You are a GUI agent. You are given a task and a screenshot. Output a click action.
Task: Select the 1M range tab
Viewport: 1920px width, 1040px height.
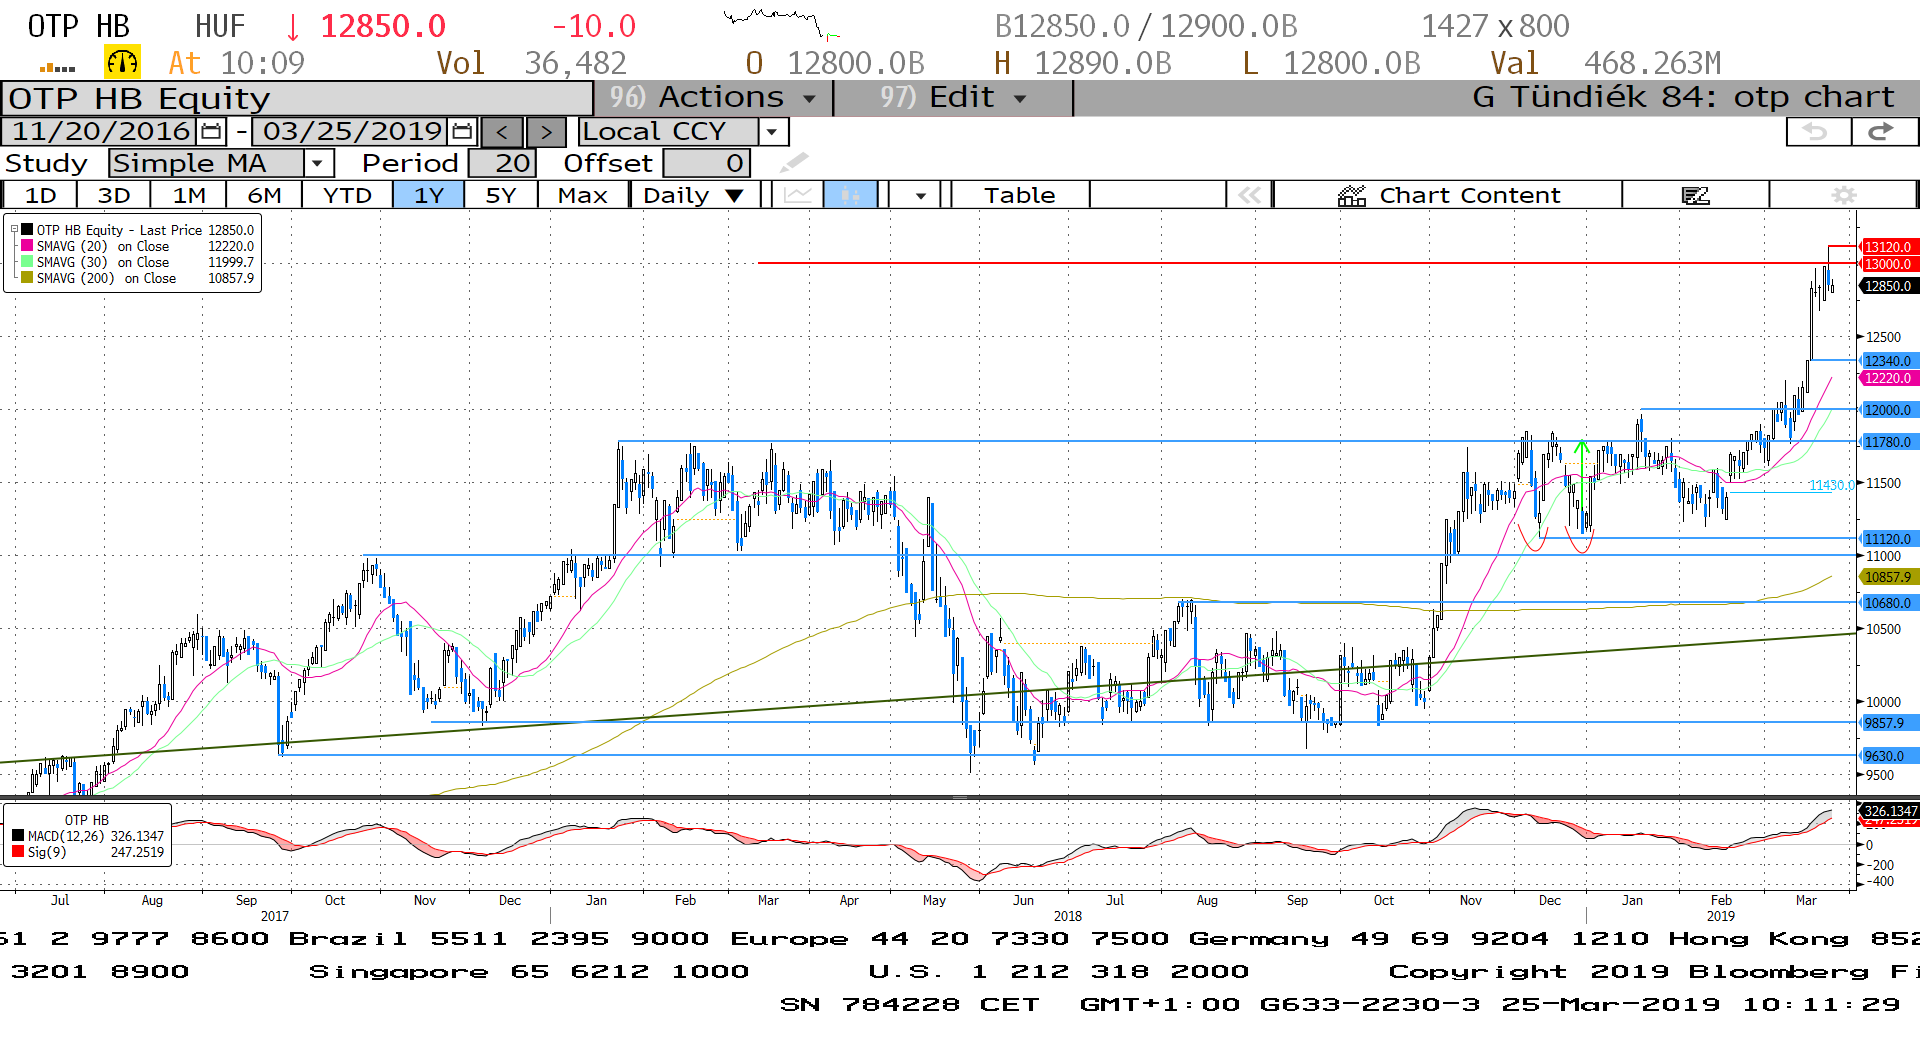(x=188, y=195)
